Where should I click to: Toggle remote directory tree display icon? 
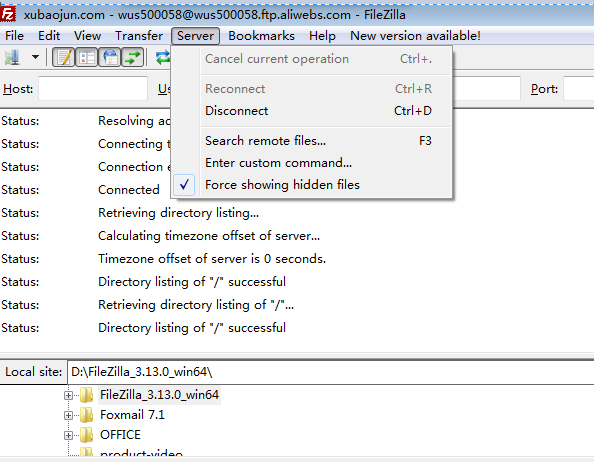coord(110,58)
